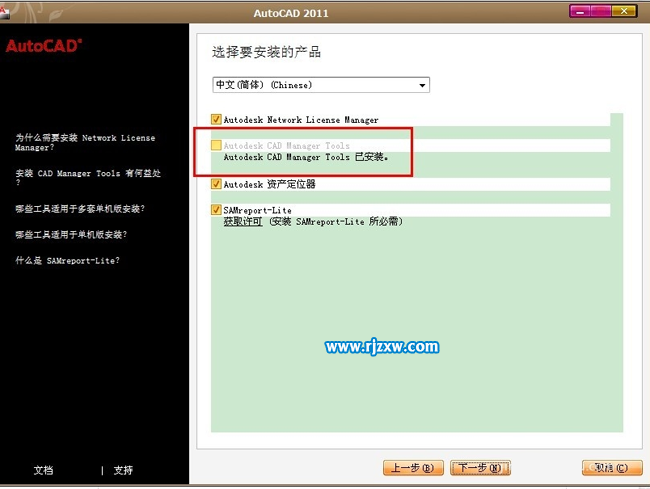This screenshot has height=489, width=650.
Task: Go back with 上一步(B) button
Action: tap(413, 468)
